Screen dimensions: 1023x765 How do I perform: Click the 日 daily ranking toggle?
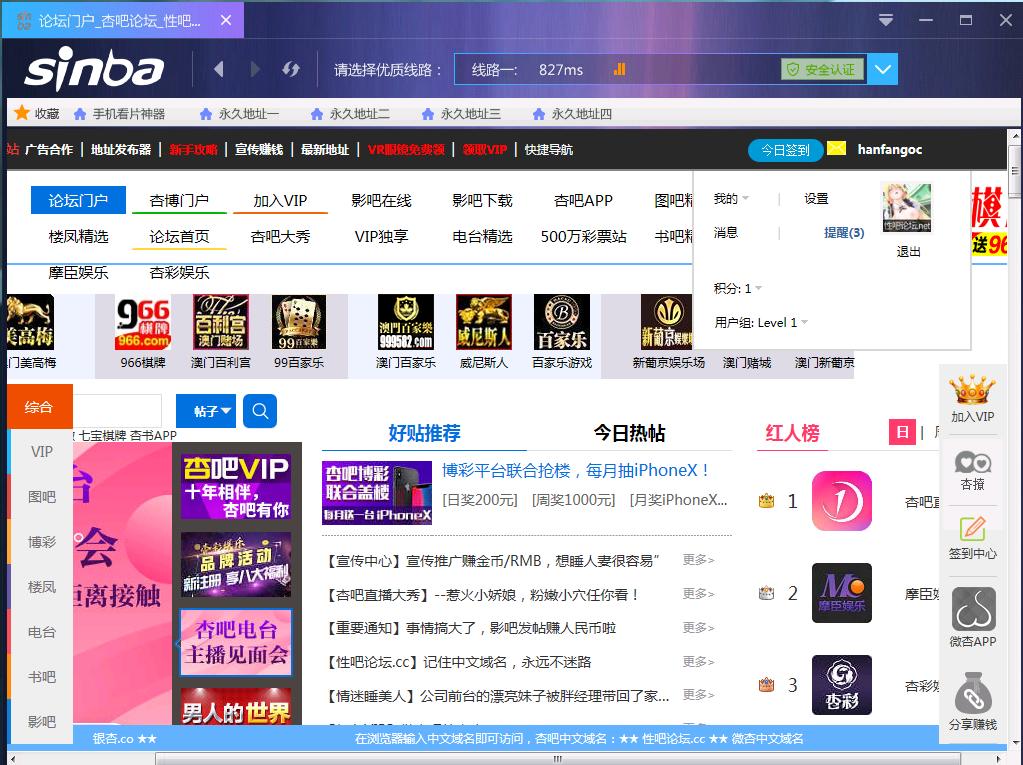[x=902, y=432]
